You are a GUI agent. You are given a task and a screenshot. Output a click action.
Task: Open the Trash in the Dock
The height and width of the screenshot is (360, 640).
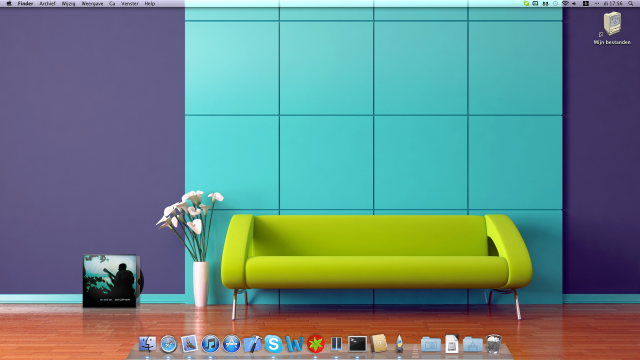point(493,344)
